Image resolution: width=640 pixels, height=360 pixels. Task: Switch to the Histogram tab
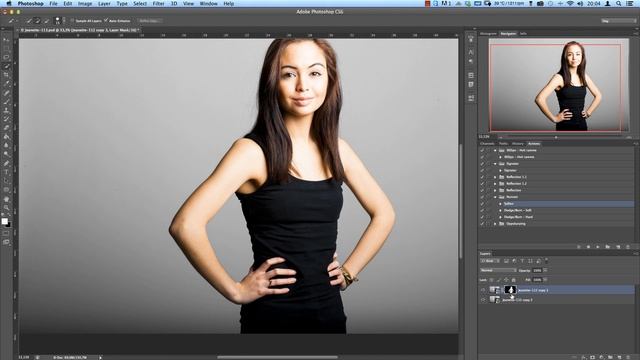pyautogui.click(x=488, y=33)
